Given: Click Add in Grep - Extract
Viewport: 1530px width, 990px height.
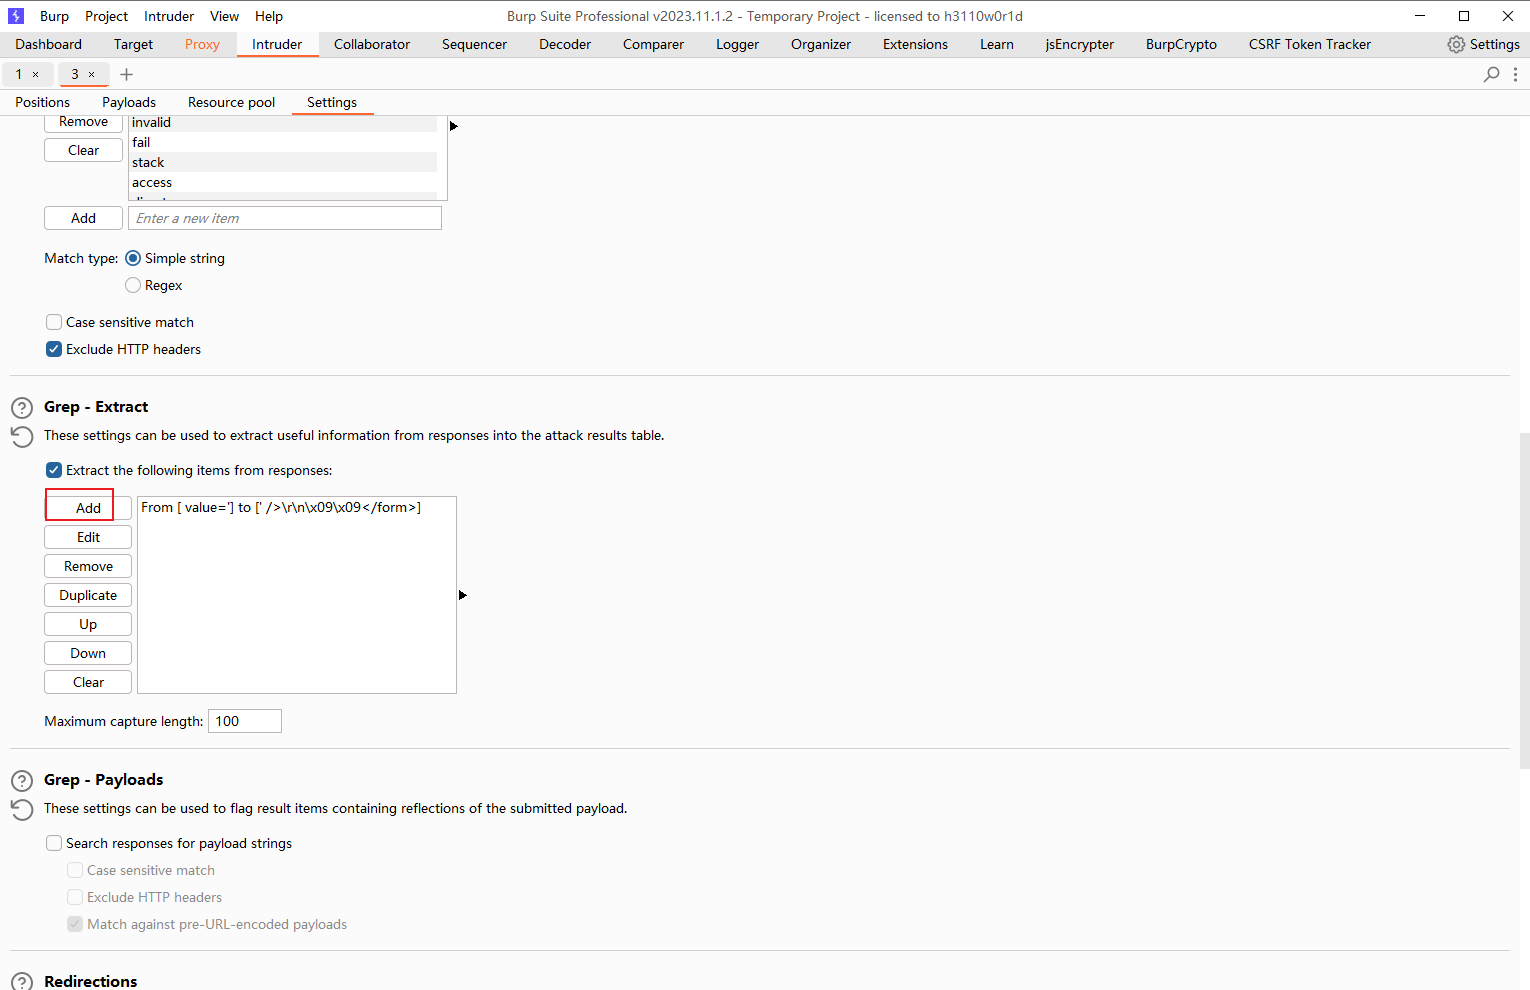Looking at the screenshot, I should (x=88, y=508).
